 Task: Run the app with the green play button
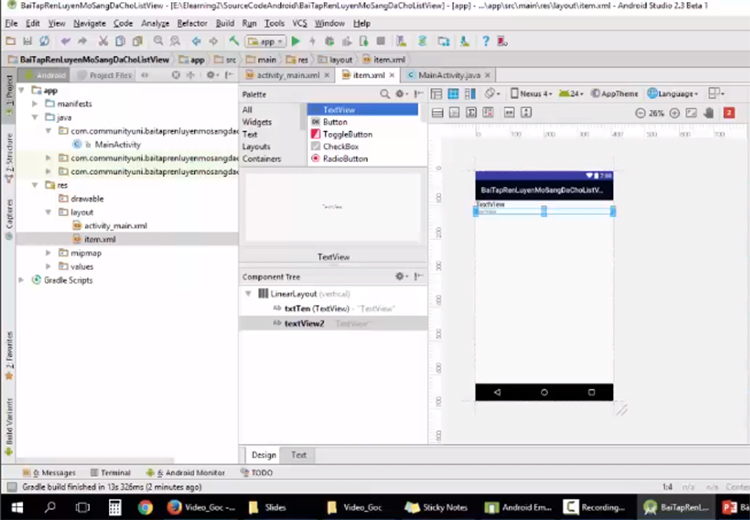tap(296, 41)
